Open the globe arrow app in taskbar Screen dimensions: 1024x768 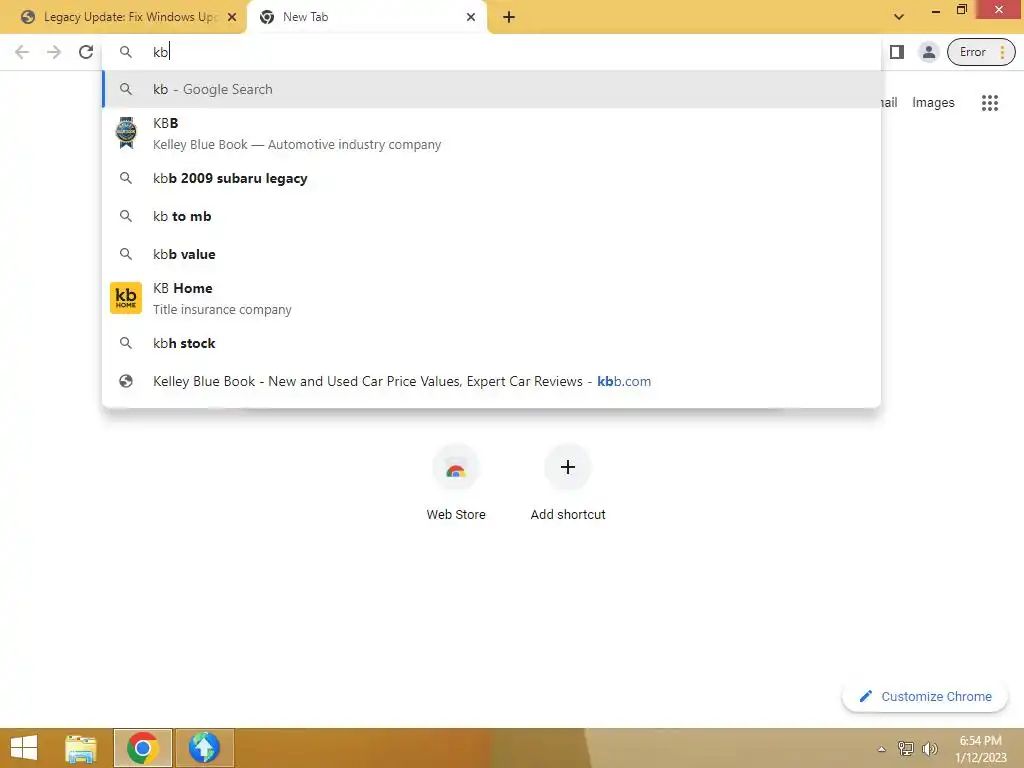click(204, 748)
